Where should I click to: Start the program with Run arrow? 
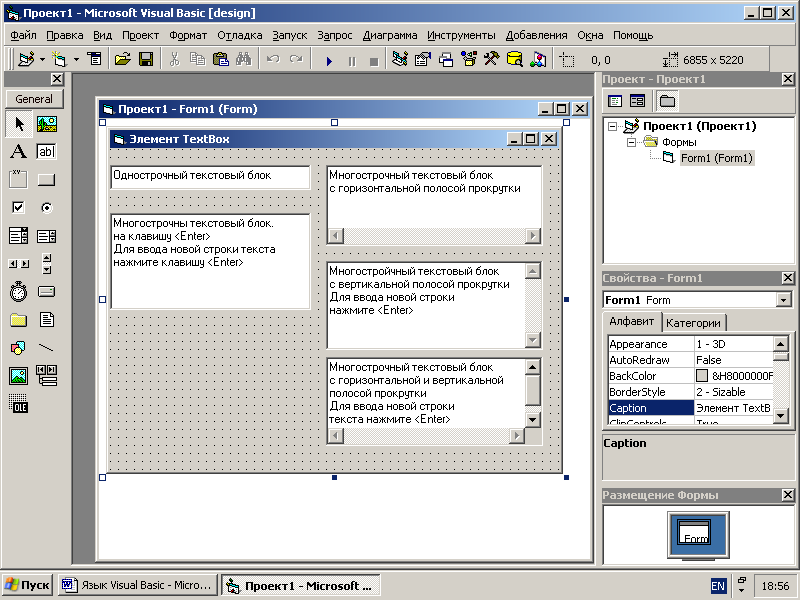pyautogui.click(x=329, y=61)
